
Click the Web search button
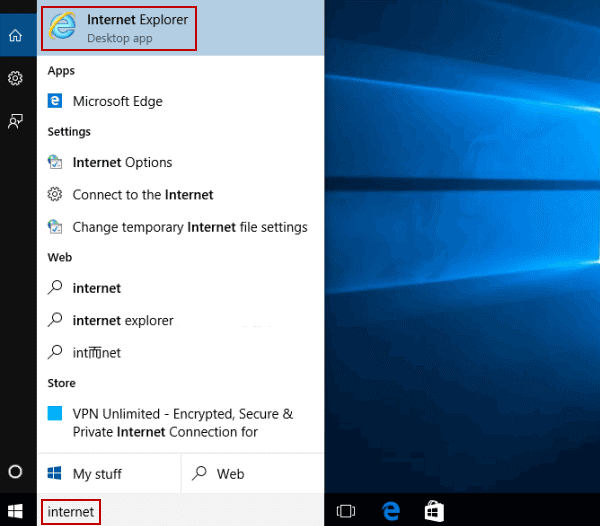[x=253, y=474]
